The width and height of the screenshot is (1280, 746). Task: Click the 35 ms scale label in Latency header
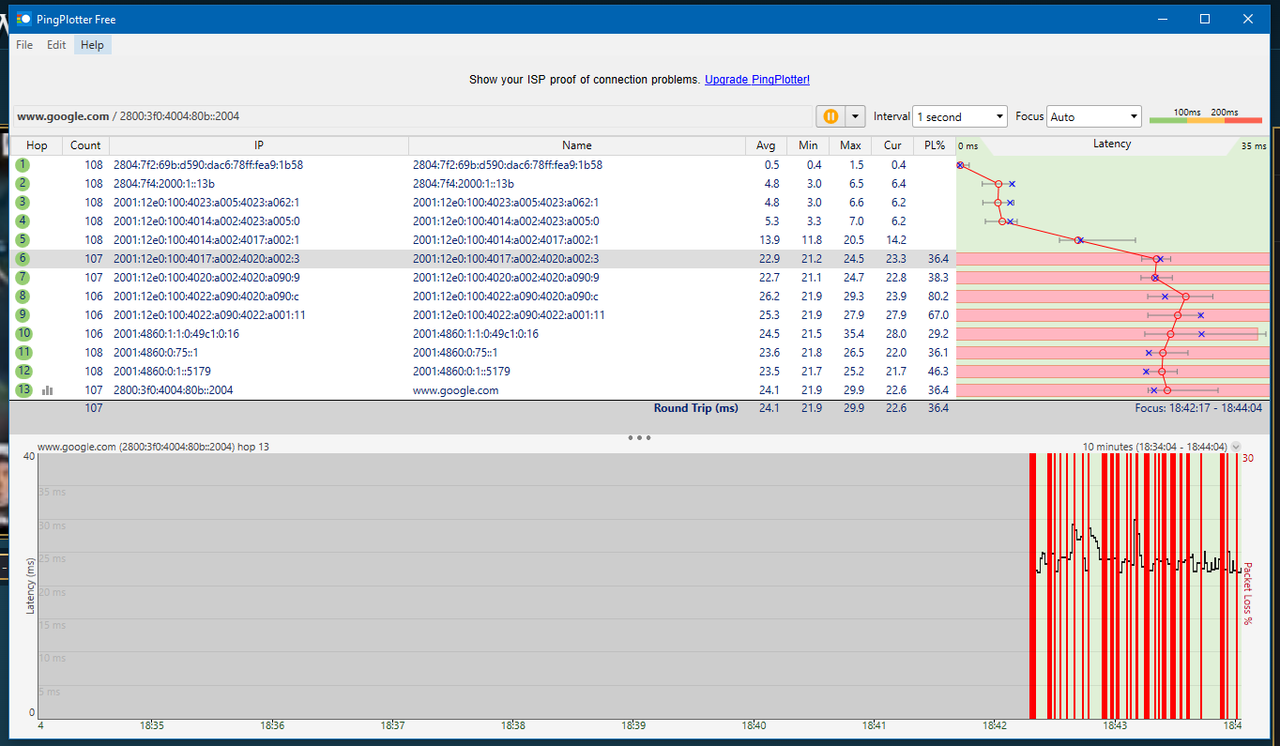[1252, 146]
